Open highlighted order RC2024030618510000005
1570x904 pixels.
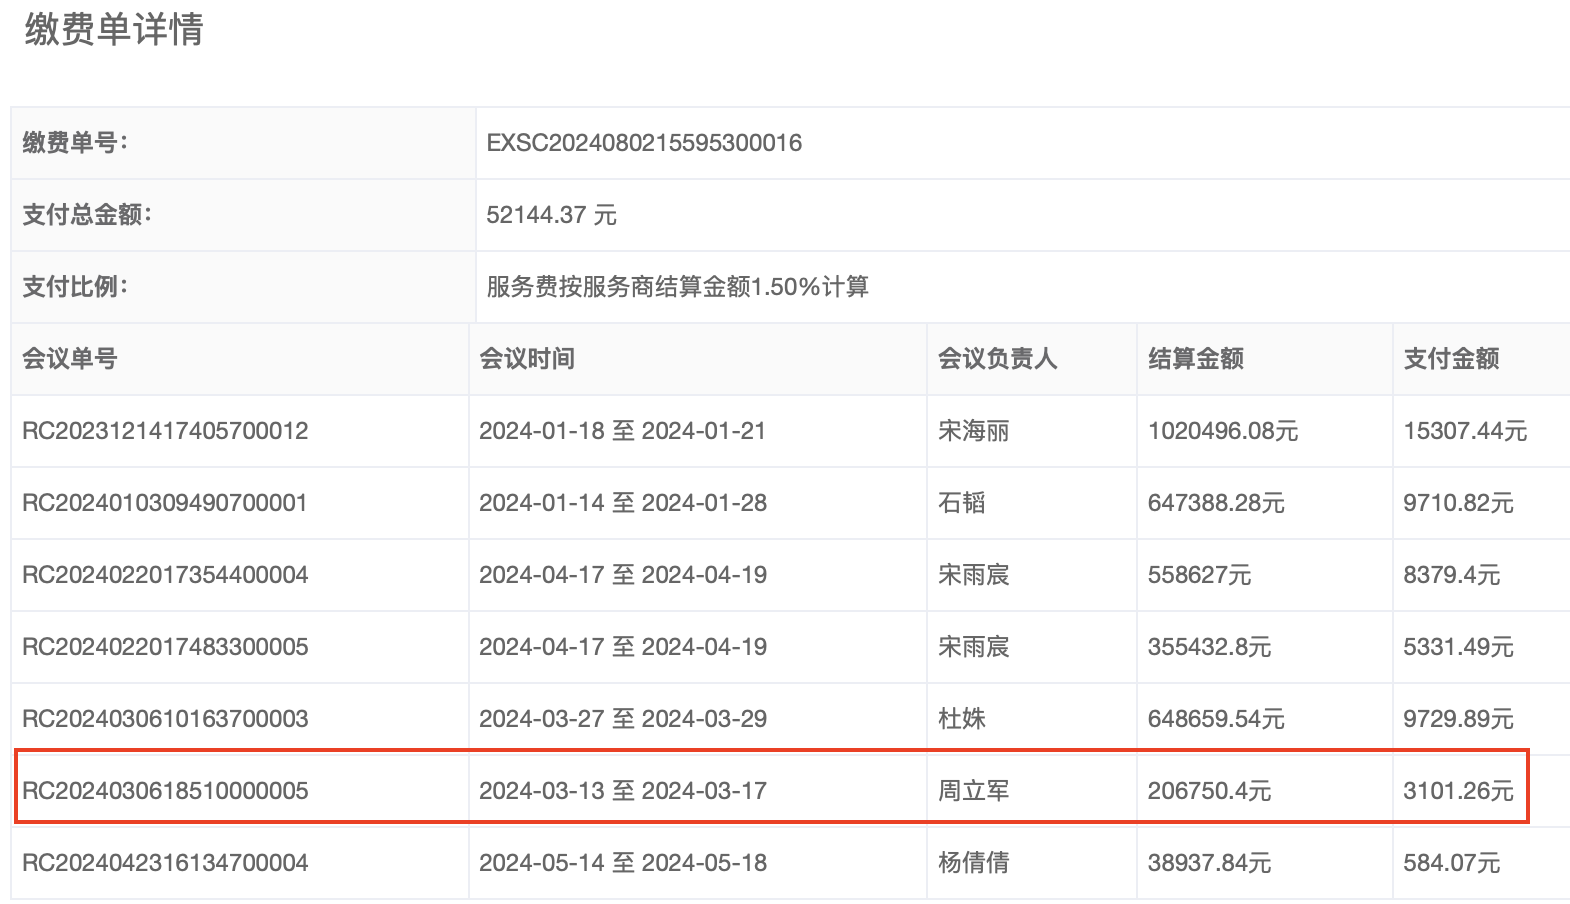[165, 791]
